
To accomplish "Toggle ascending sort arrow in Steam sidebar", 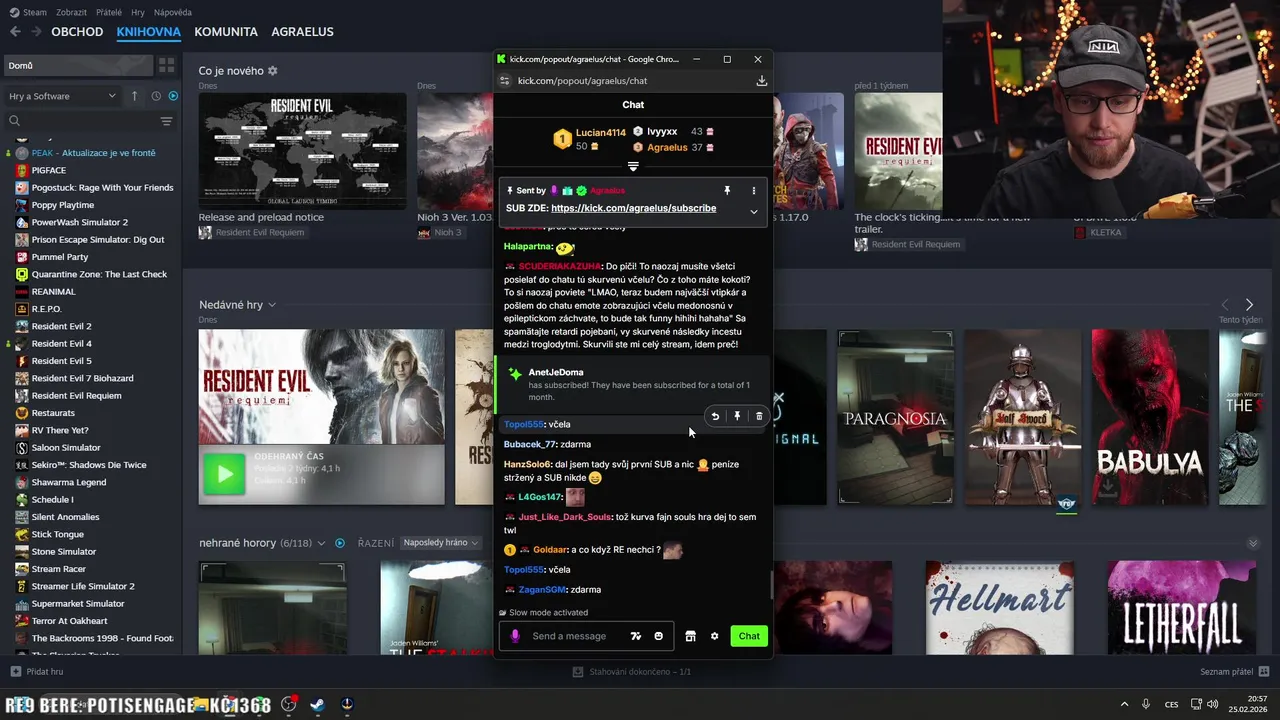I will (x=134, y=96).
